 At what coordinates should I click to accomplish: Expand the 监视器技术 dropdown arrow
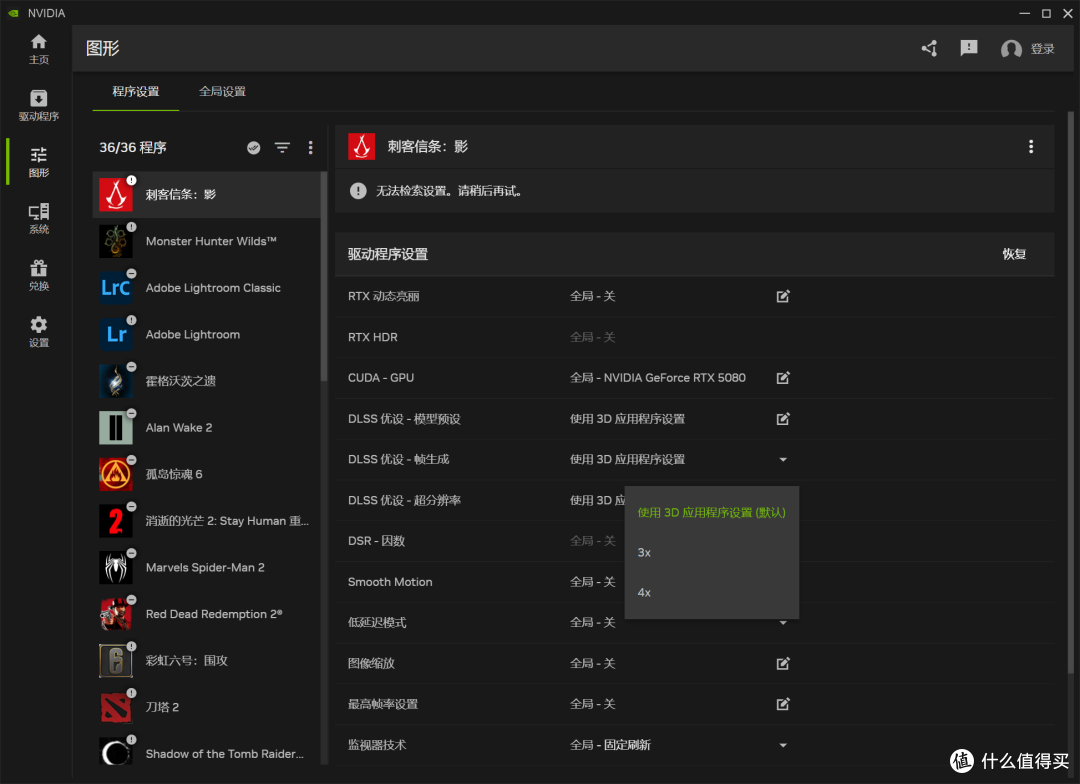782,745
